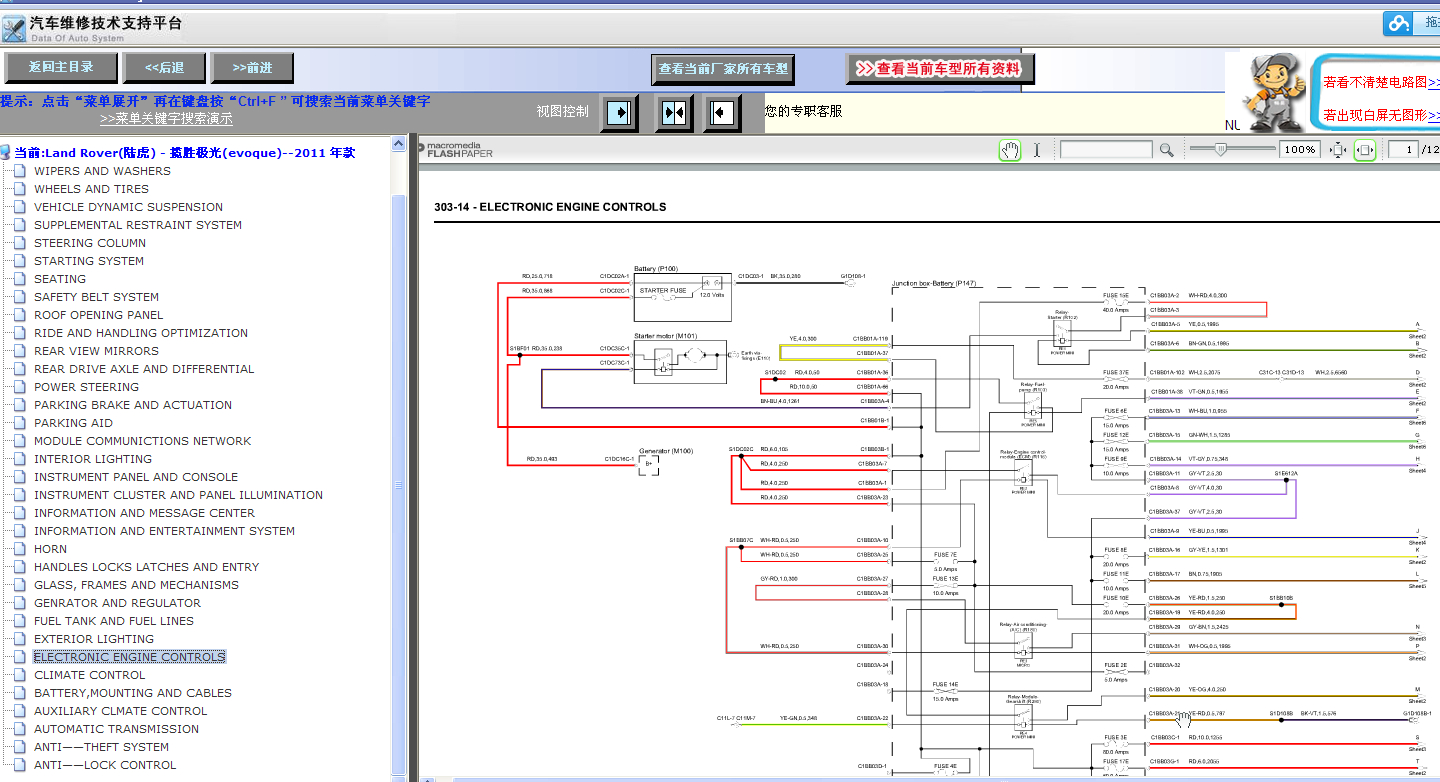
Task: Click the >>前进 forward button
Action: 252,68
